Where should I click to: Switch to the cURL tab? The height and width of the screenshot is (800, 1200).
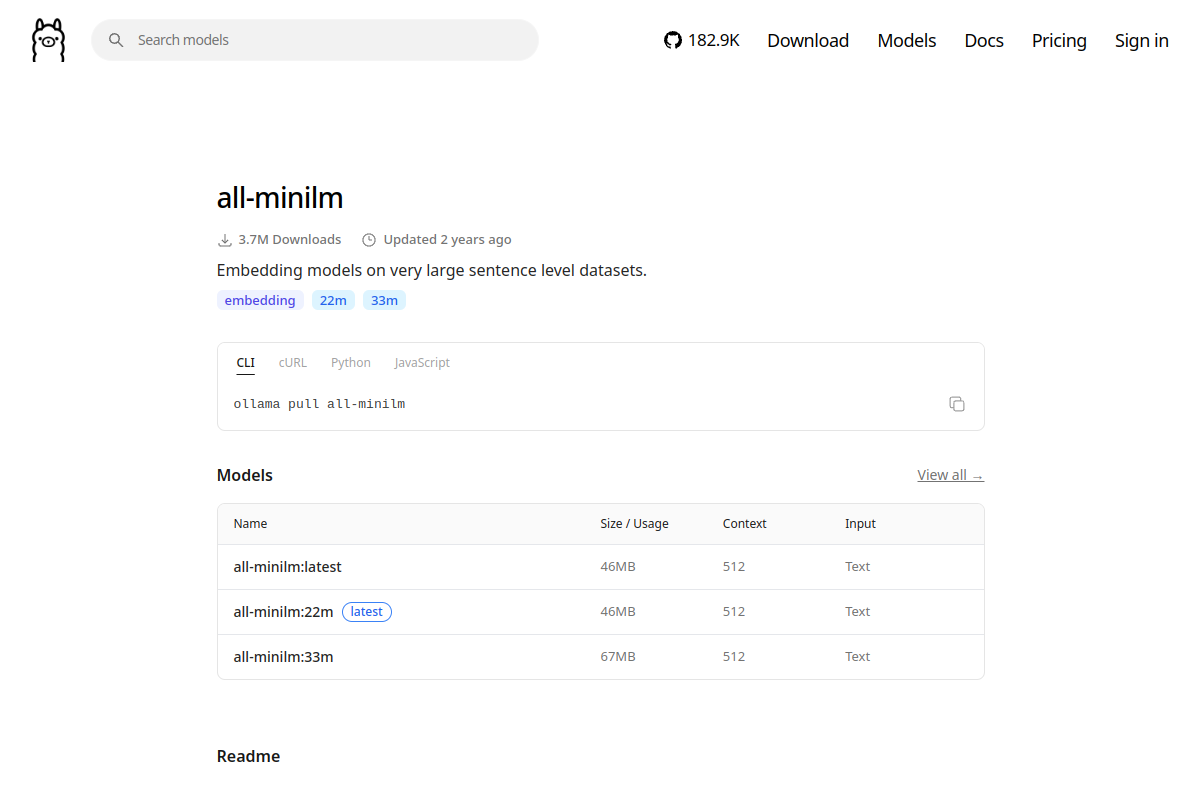click(293, 363)
